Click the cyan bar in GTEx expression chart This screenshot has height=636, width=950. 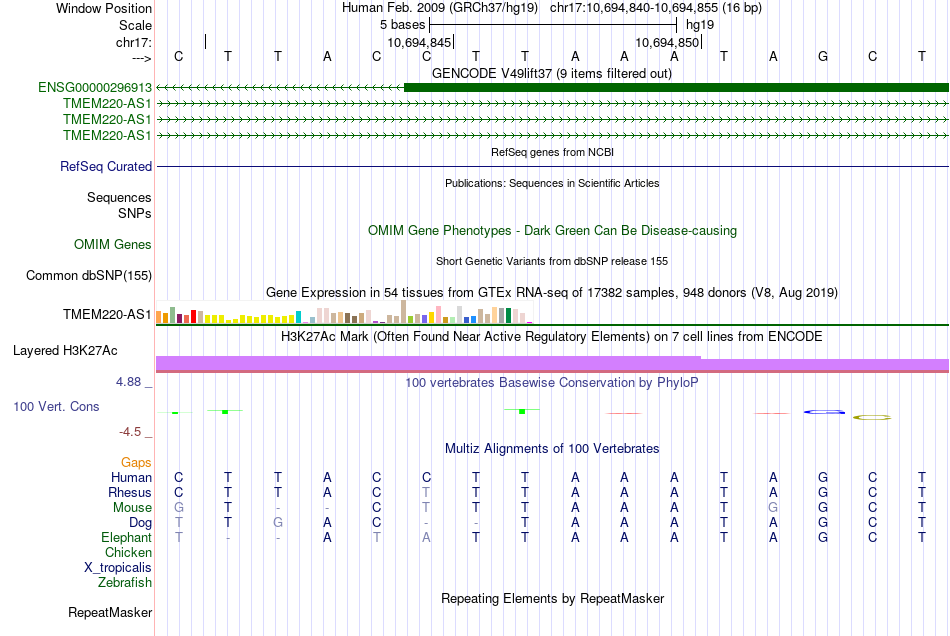(x=298, y=317)
